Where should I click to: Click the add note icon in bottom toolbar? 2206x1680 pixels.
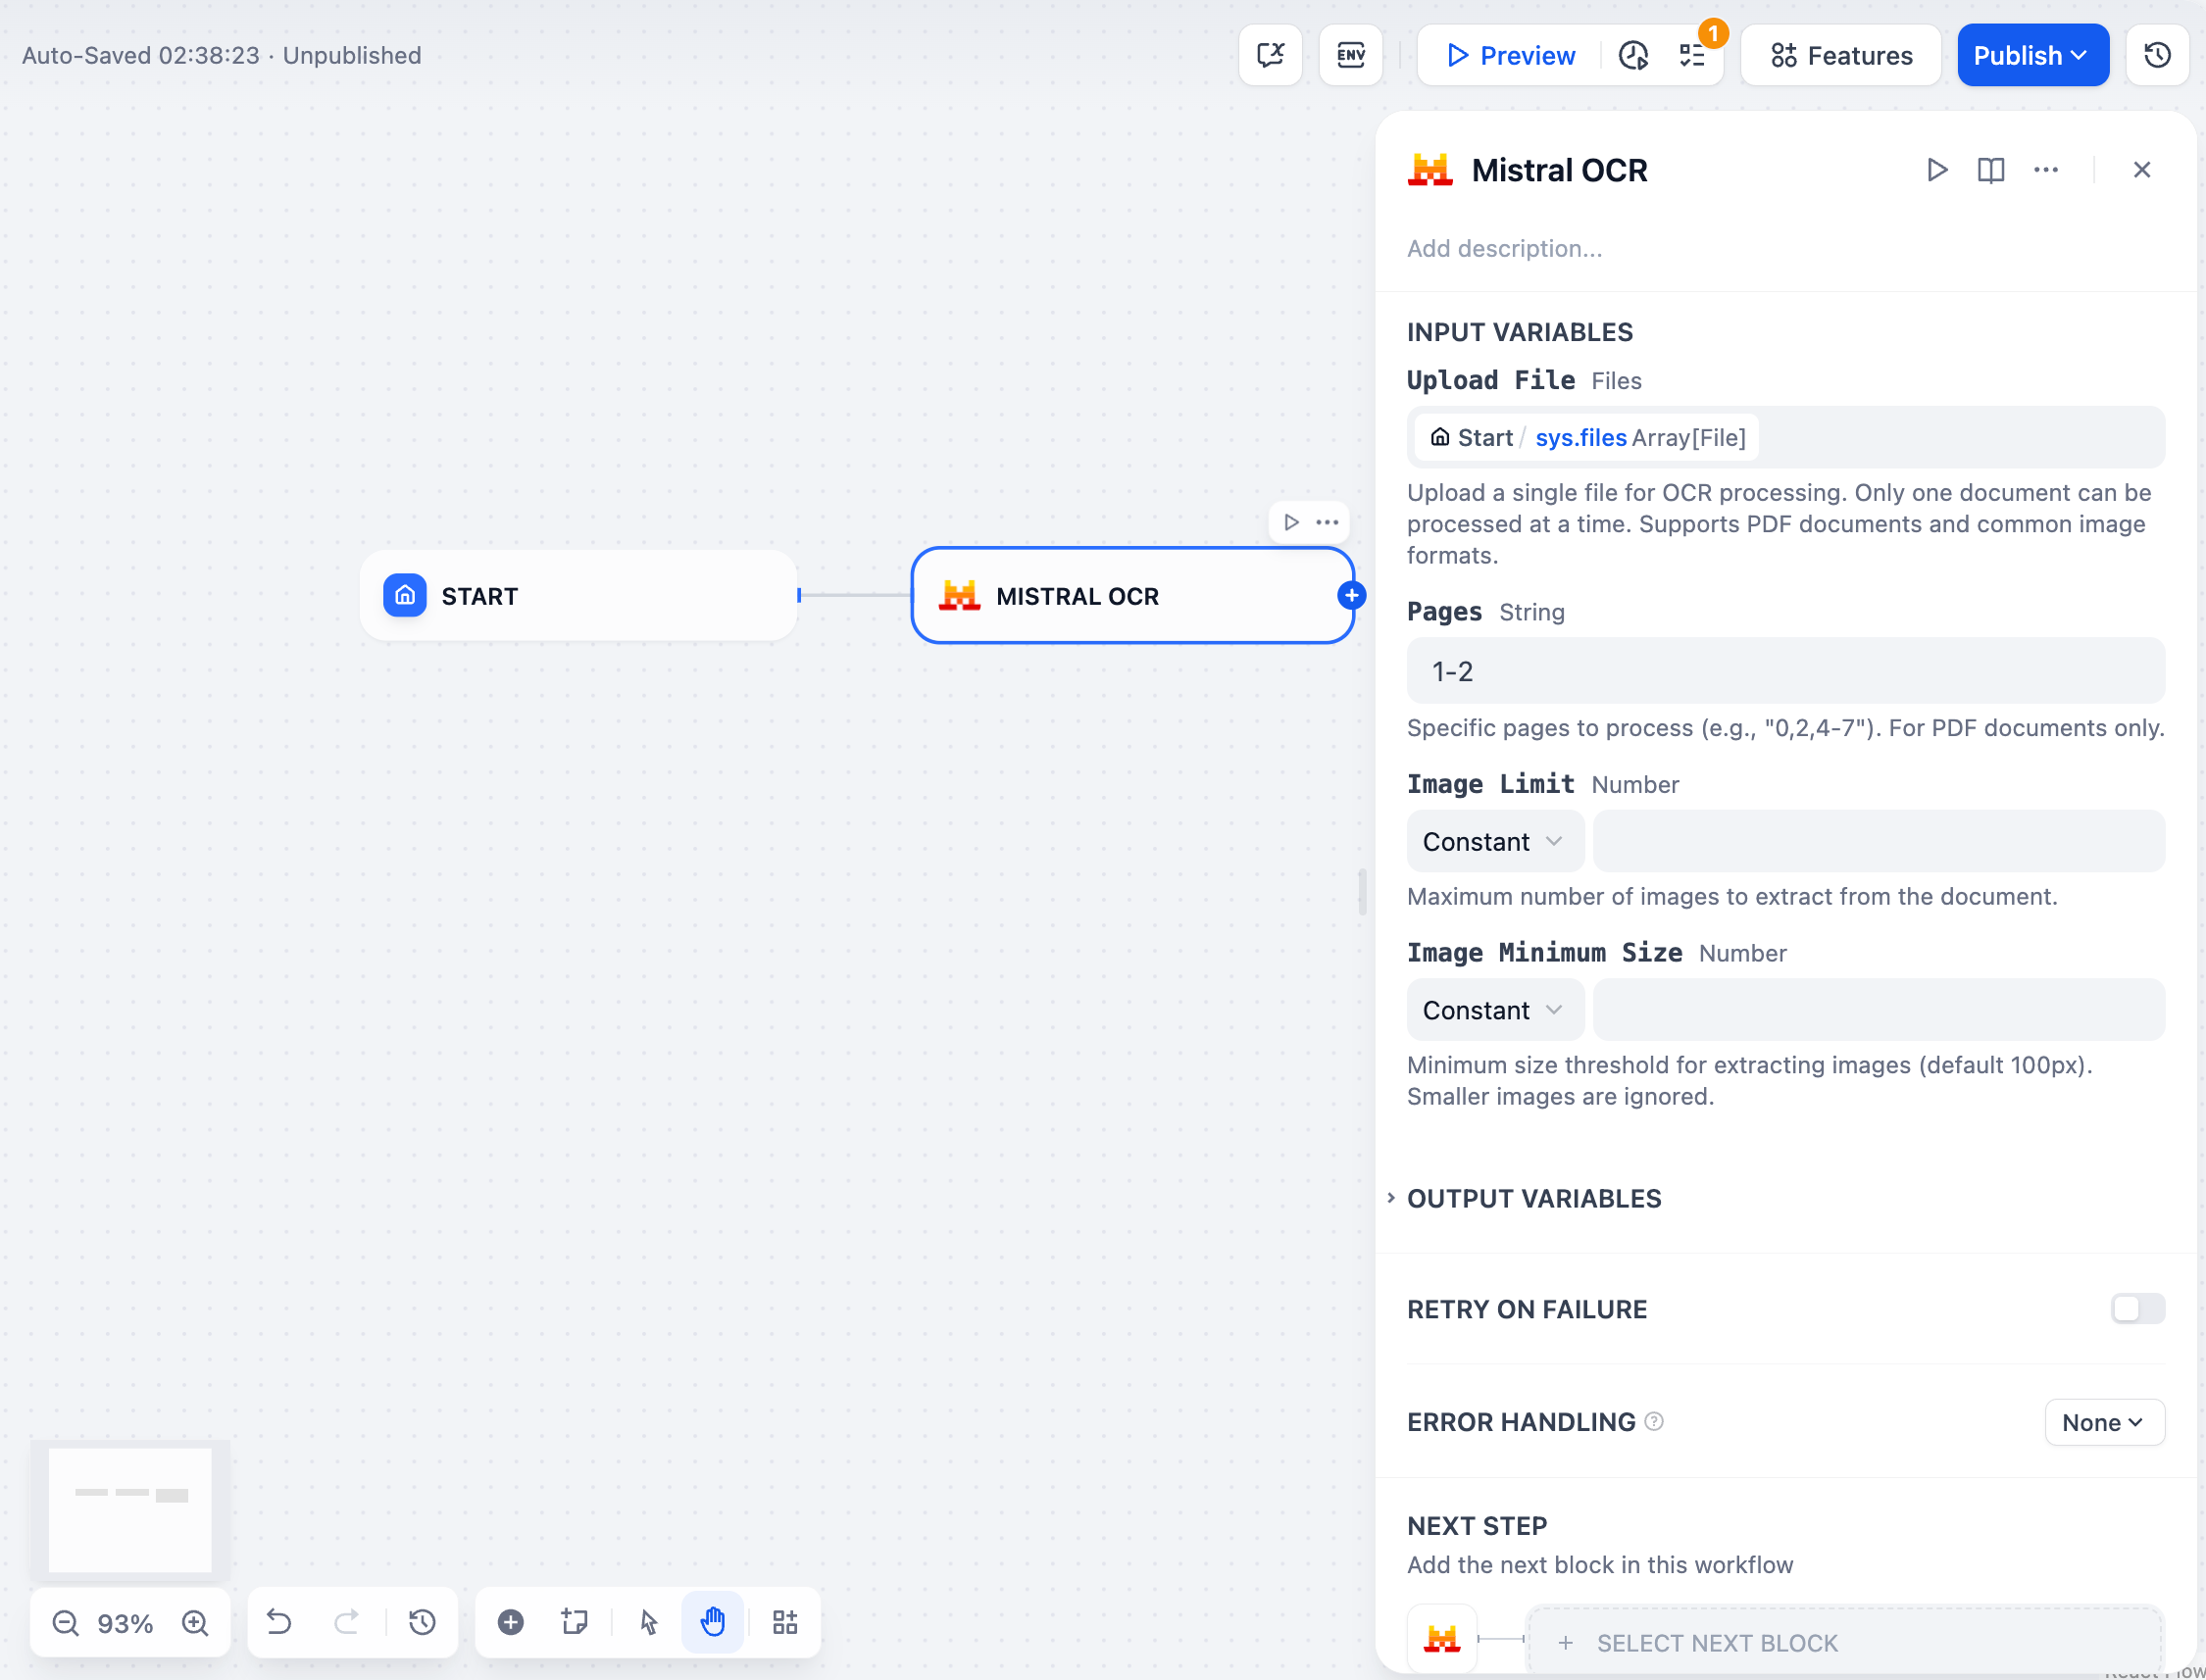(575, 1622)
